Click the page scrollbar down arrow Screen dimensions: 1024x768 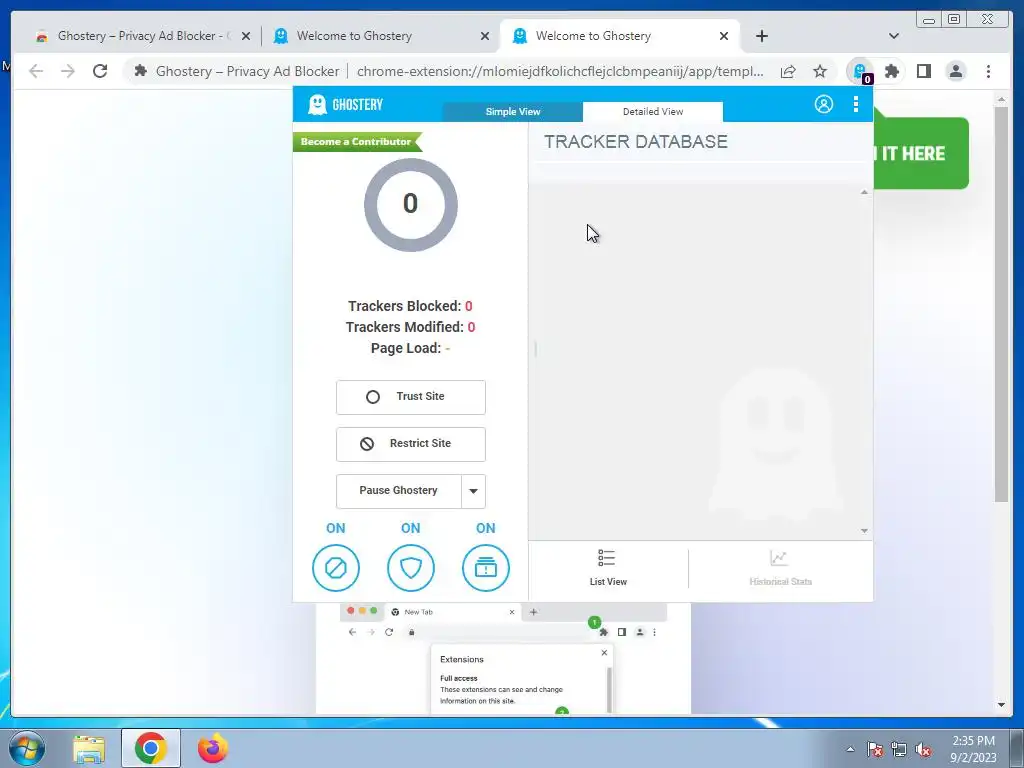click(x=1001, y=705)
